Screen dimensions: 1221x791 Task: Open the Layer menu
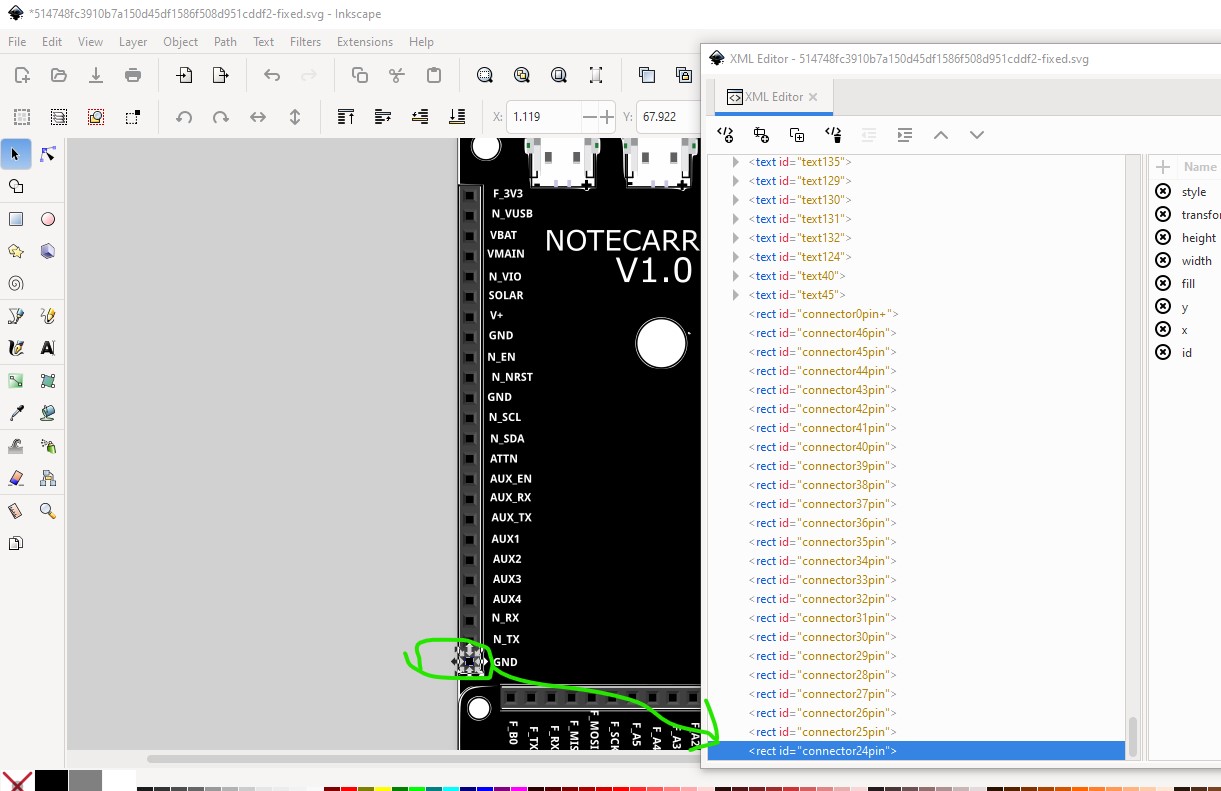[x=133, y=42]
